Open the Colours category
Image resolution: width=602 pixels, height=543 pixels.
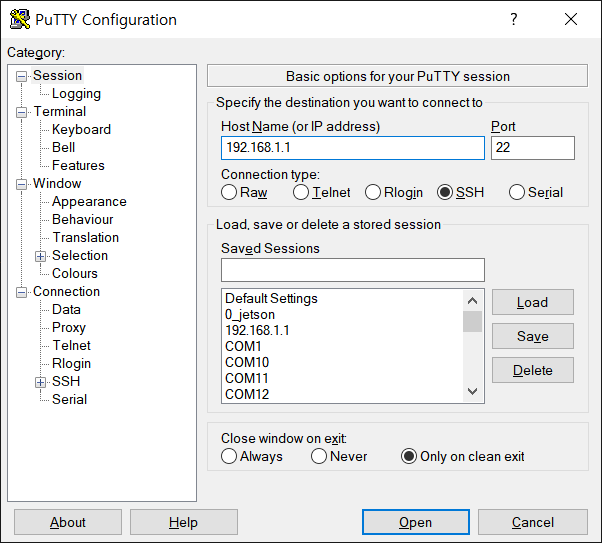[75, 273]
